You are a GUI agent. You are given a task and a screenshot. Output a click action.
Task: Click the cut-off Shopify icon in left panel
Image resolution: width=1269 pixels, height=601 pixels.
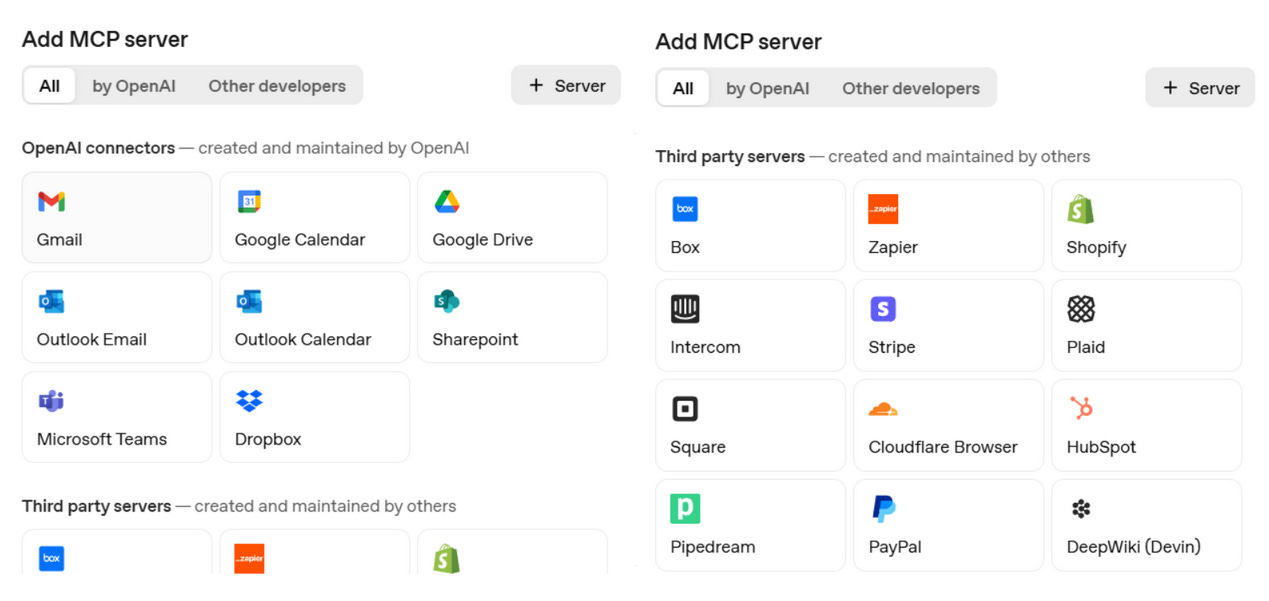pyautogui.click(x=447, y=559)
